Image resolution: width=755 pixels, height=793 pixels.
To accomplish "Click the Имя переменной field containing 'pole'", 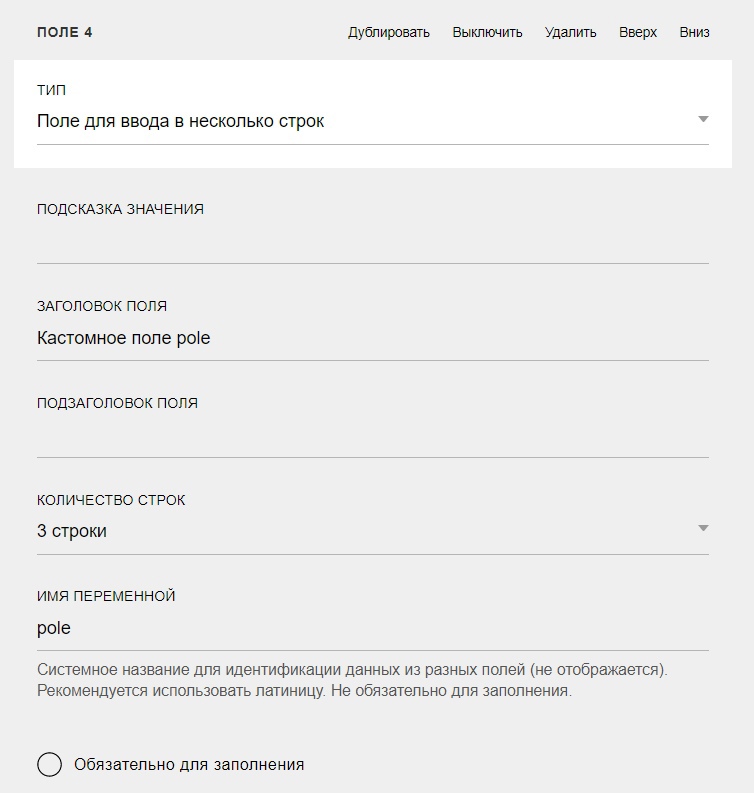I will click(372, 628).
